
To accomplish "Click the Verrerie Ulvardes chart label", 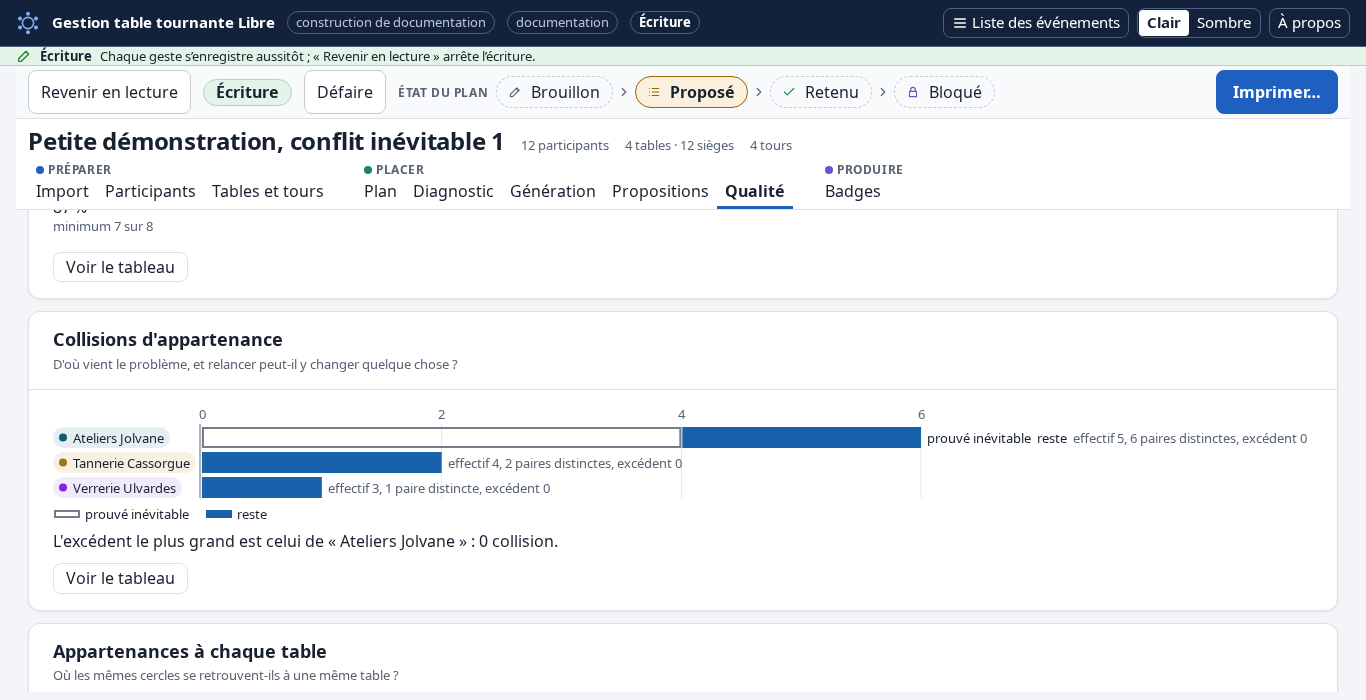I will click(117, 488).
